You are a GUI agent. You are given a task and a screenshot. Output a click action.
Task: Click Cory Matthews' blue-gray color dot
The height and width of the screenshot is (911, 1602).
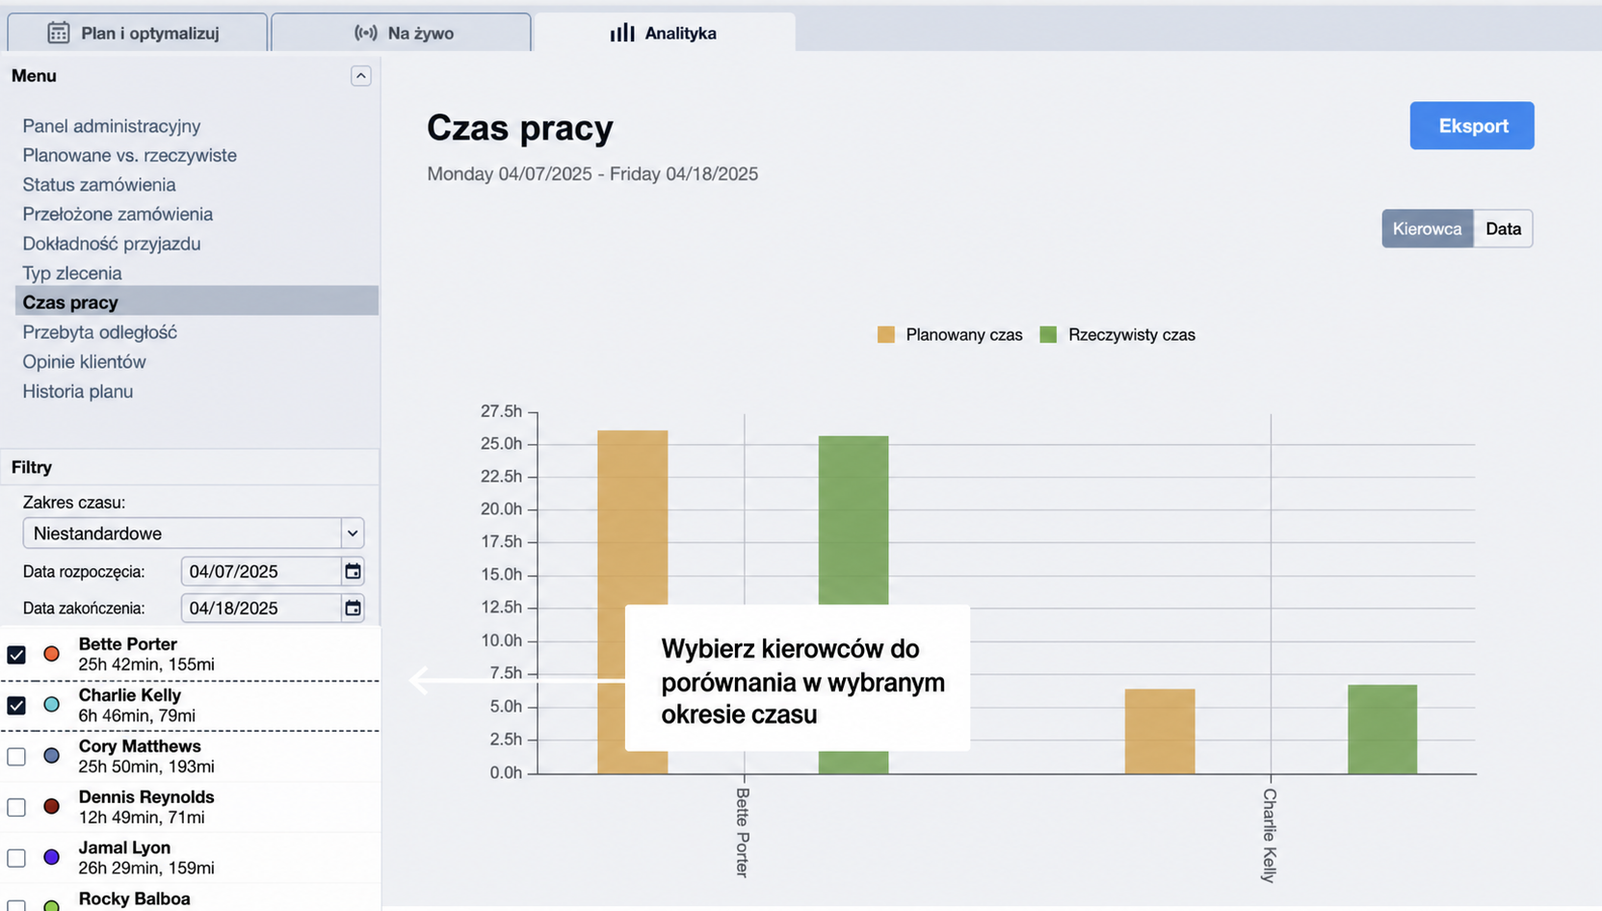coord(52,756)
